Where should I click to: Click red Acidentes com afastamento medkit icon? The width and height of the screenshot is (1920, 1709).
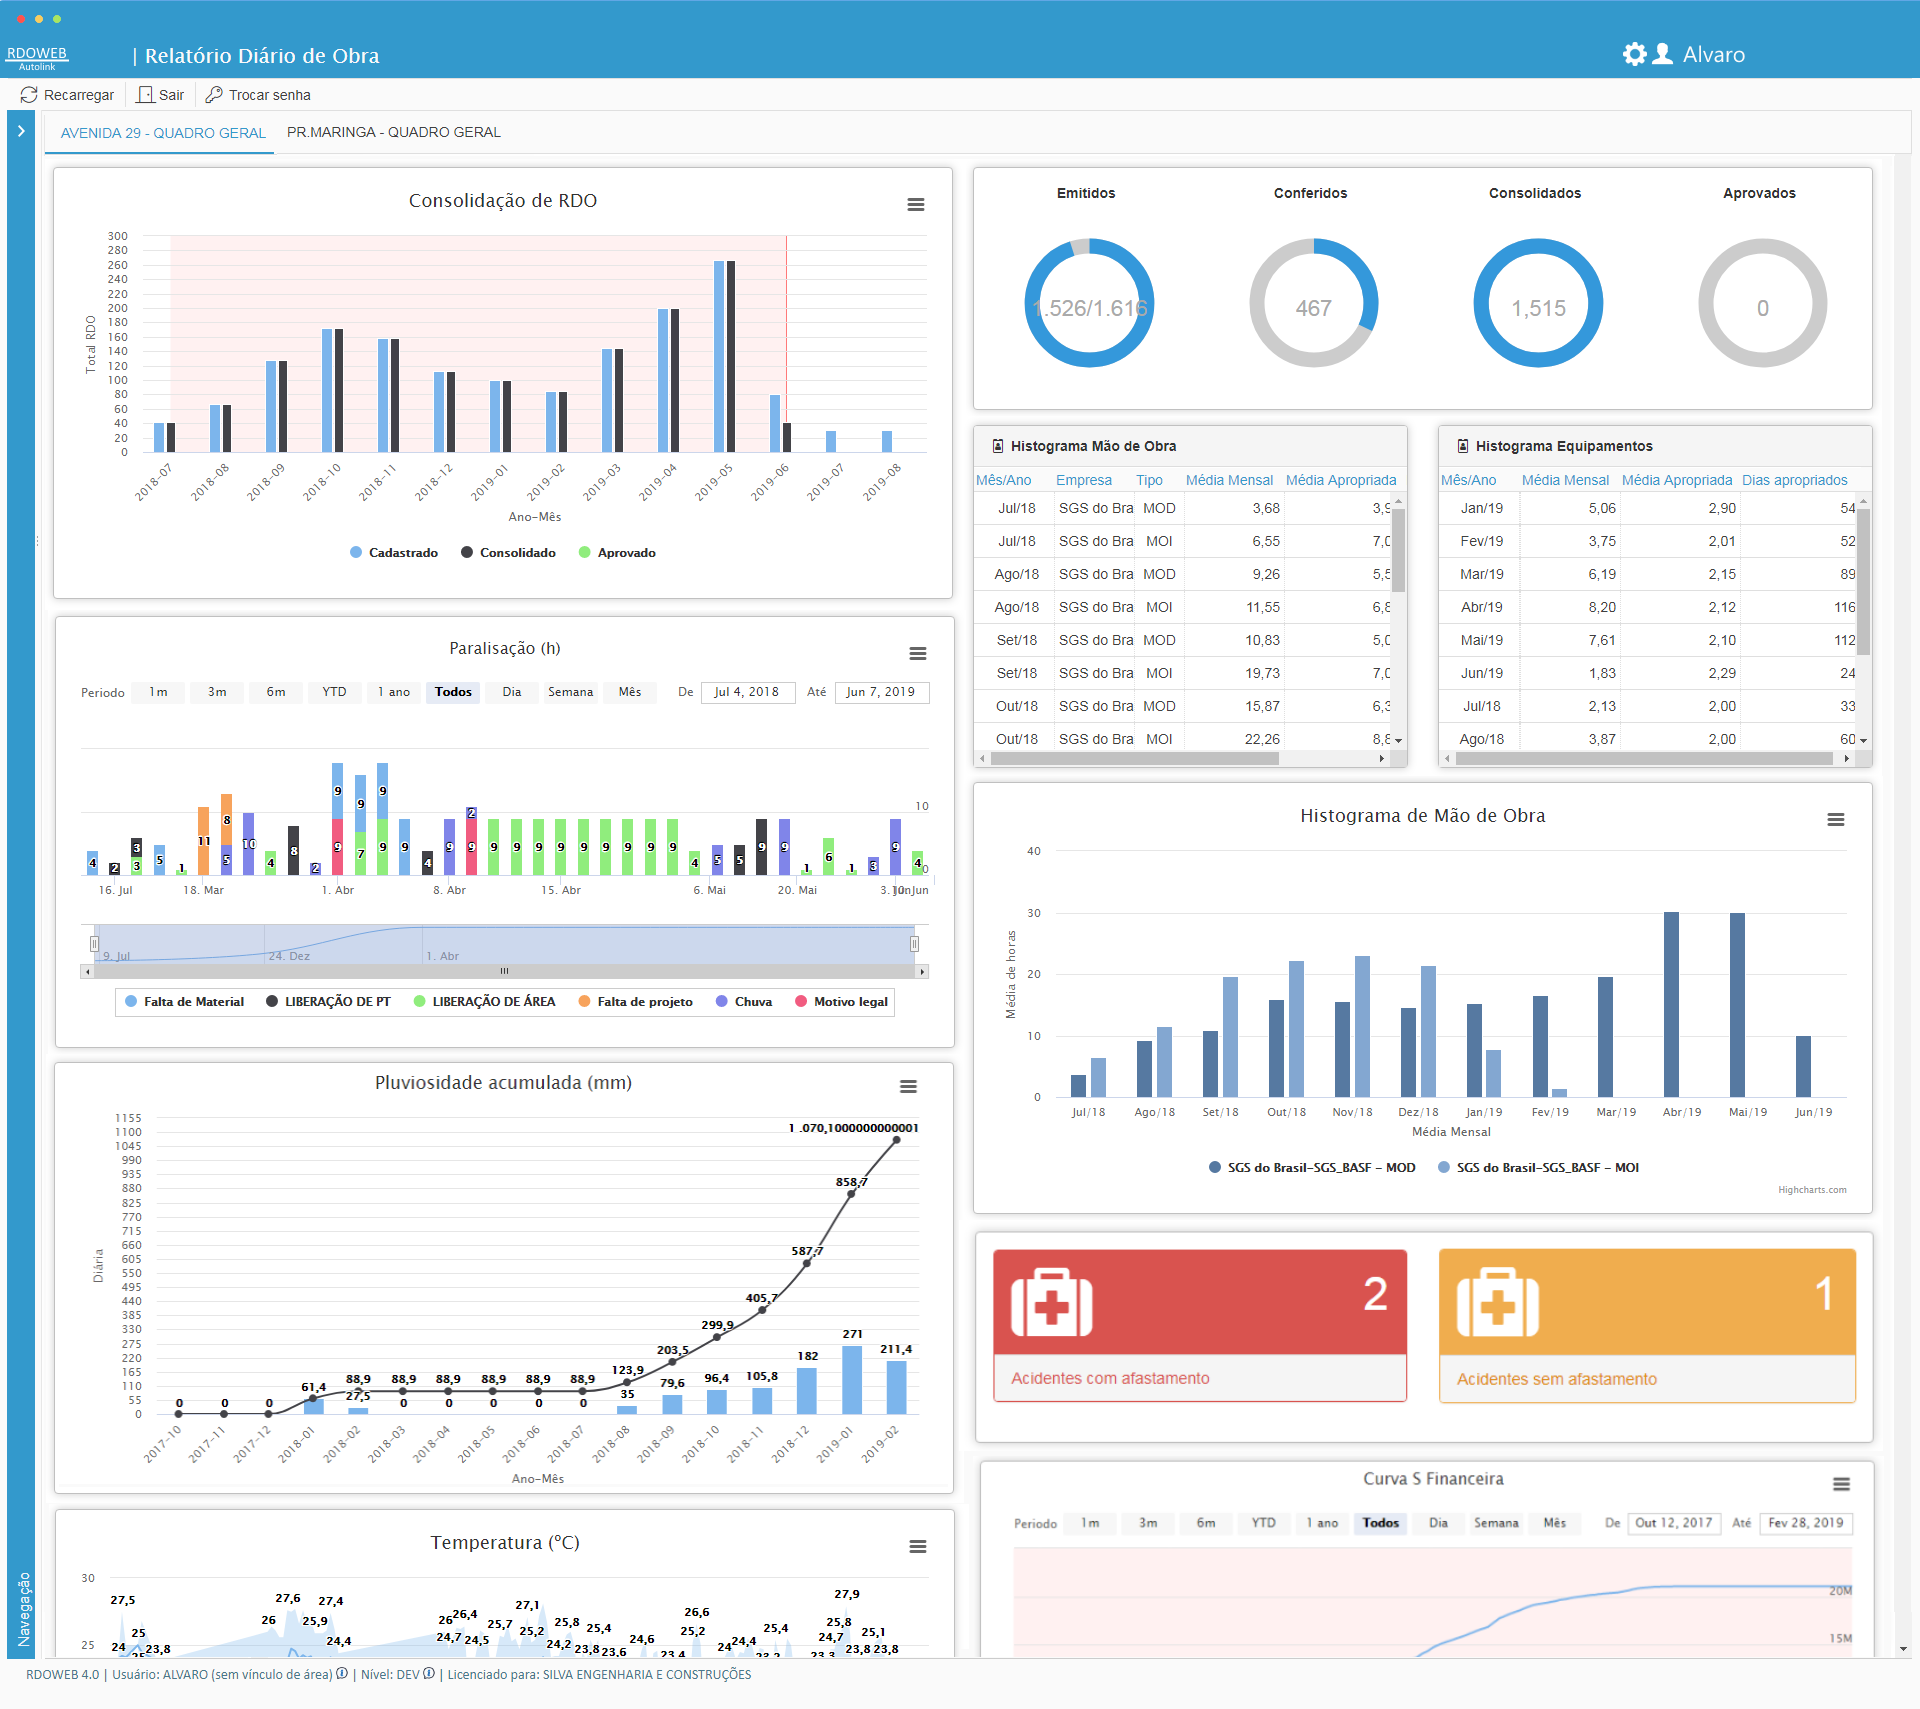click(x=1051, y=1302)
